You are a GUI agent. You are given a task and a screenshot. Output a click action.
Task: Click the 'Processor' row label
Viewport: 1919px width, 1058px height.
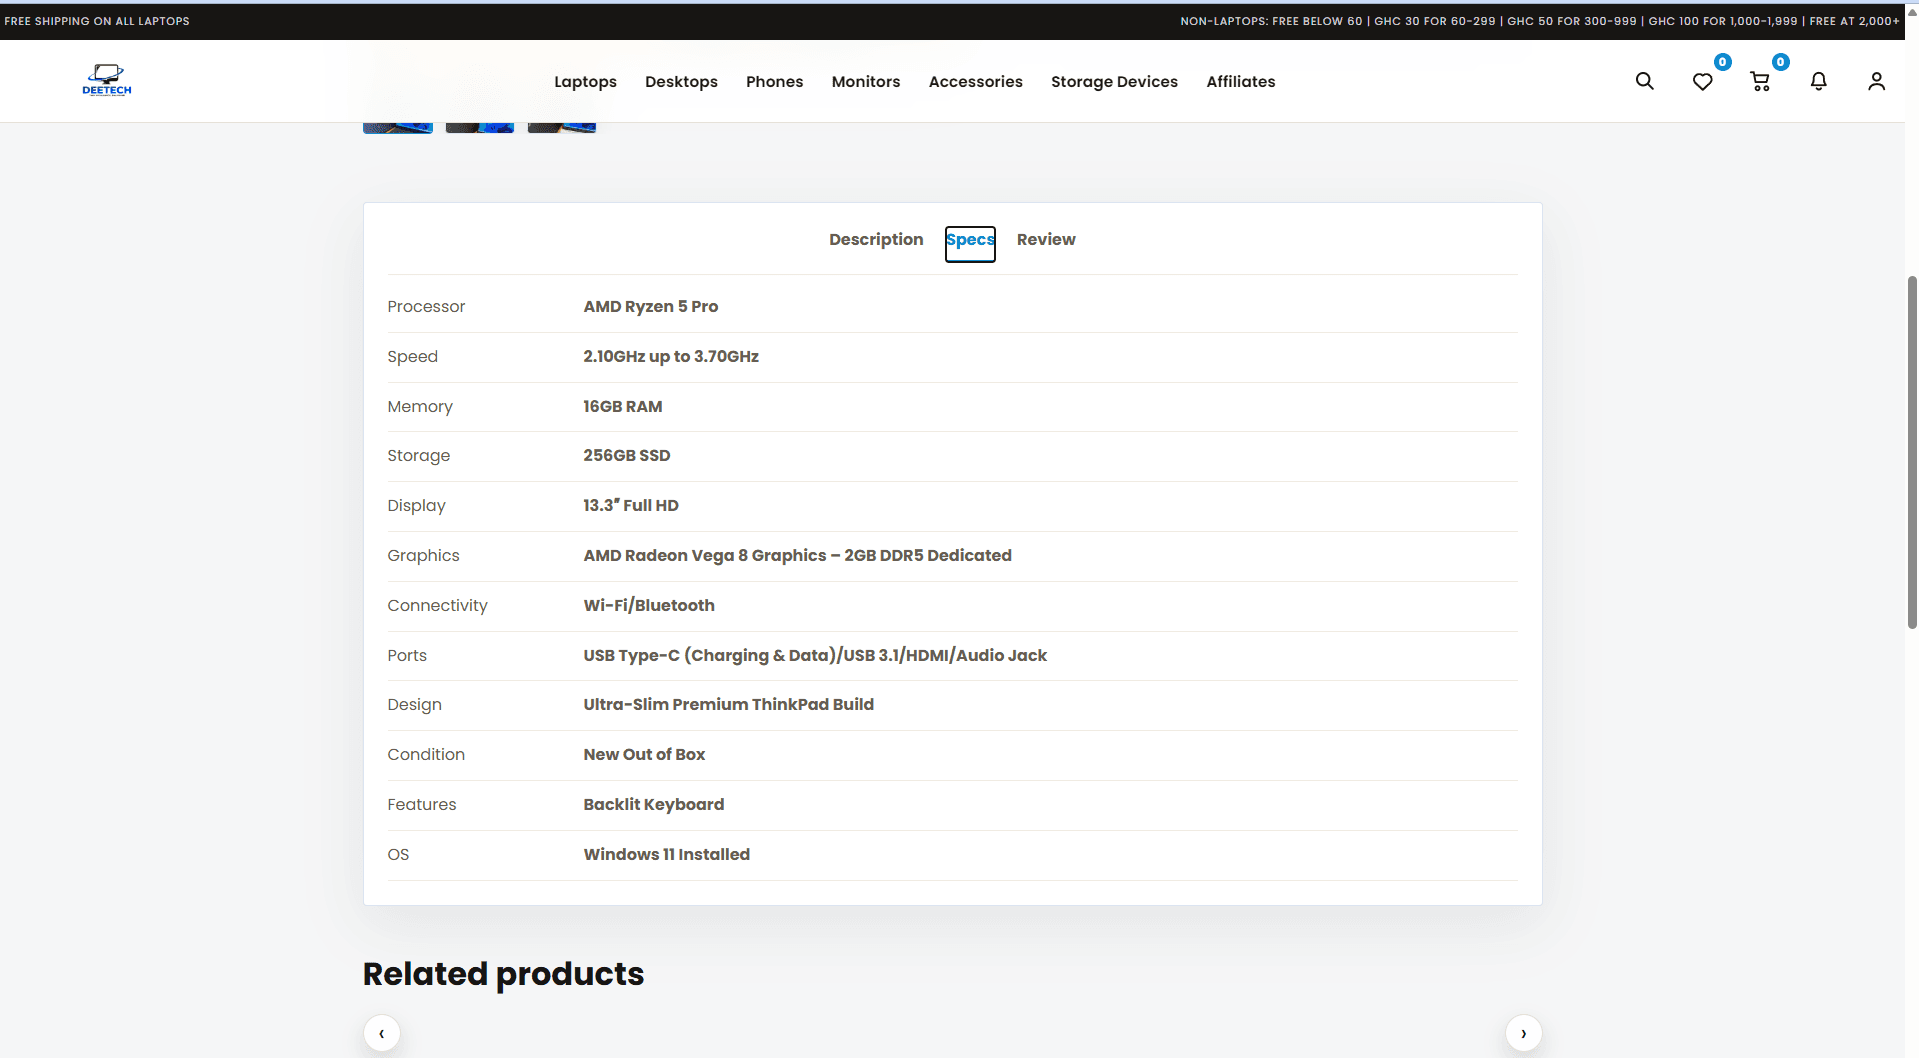[x=426, y=306]
